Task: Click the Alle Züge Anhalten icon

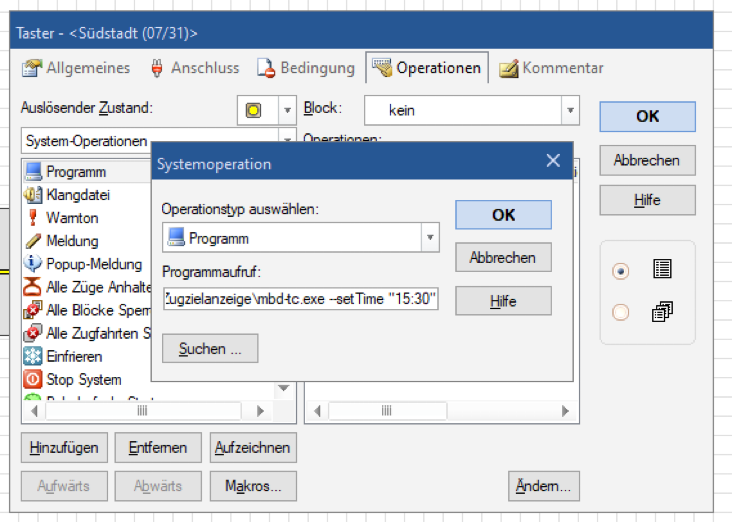Action: [x=33, y=287]
